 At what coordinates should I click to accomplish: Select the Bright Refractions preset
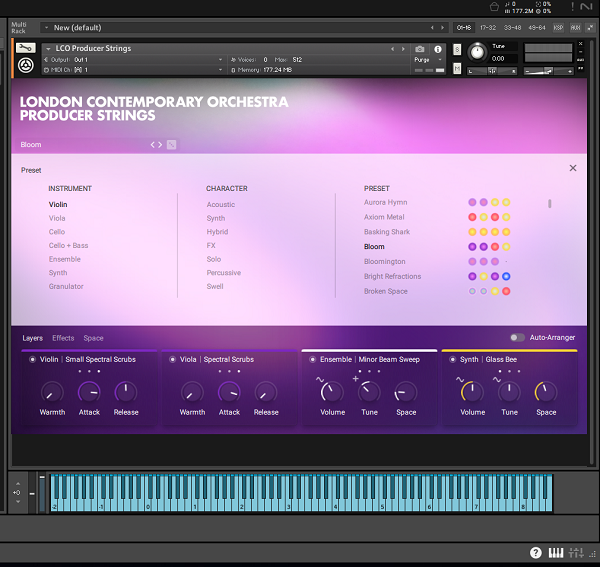pos(392,276)
